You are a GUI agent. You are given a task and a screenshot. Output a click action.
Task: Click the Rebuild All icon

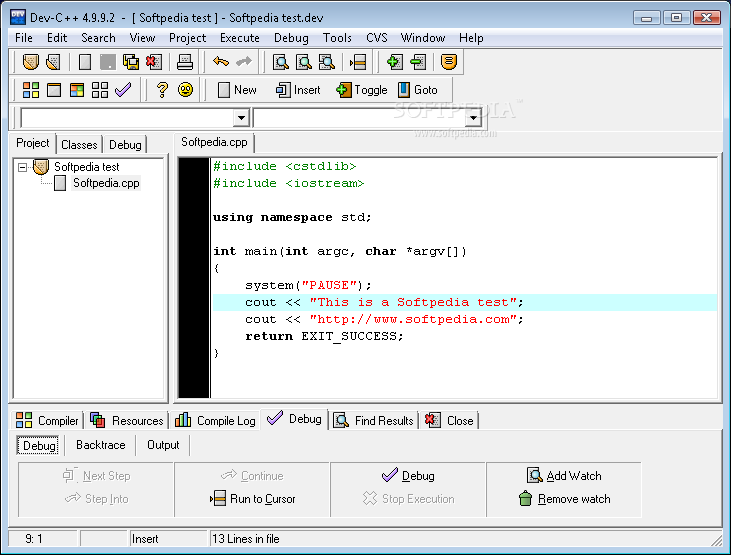[x=100, y=90]
